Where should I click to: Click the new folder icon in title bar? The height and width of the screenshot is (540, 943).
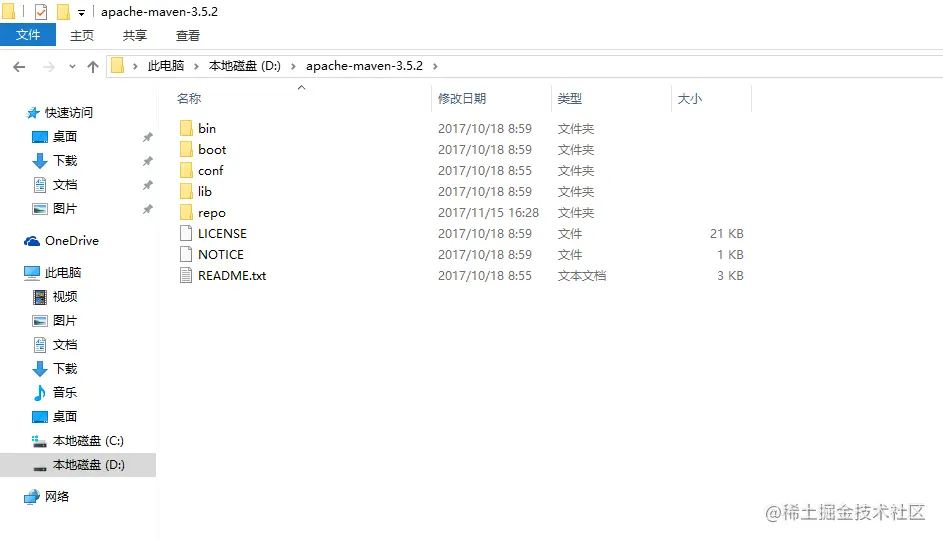click(x=63, y=11)
